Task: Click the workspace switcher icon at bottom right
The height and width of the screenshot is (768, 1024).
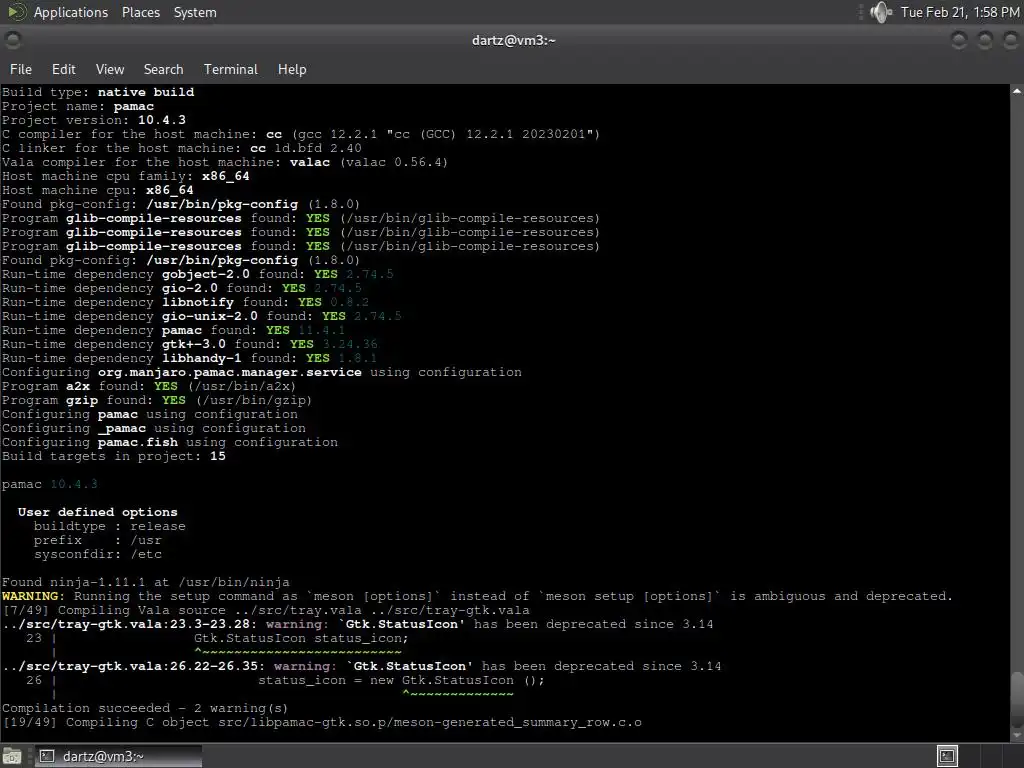Action: tap(947, 756)
